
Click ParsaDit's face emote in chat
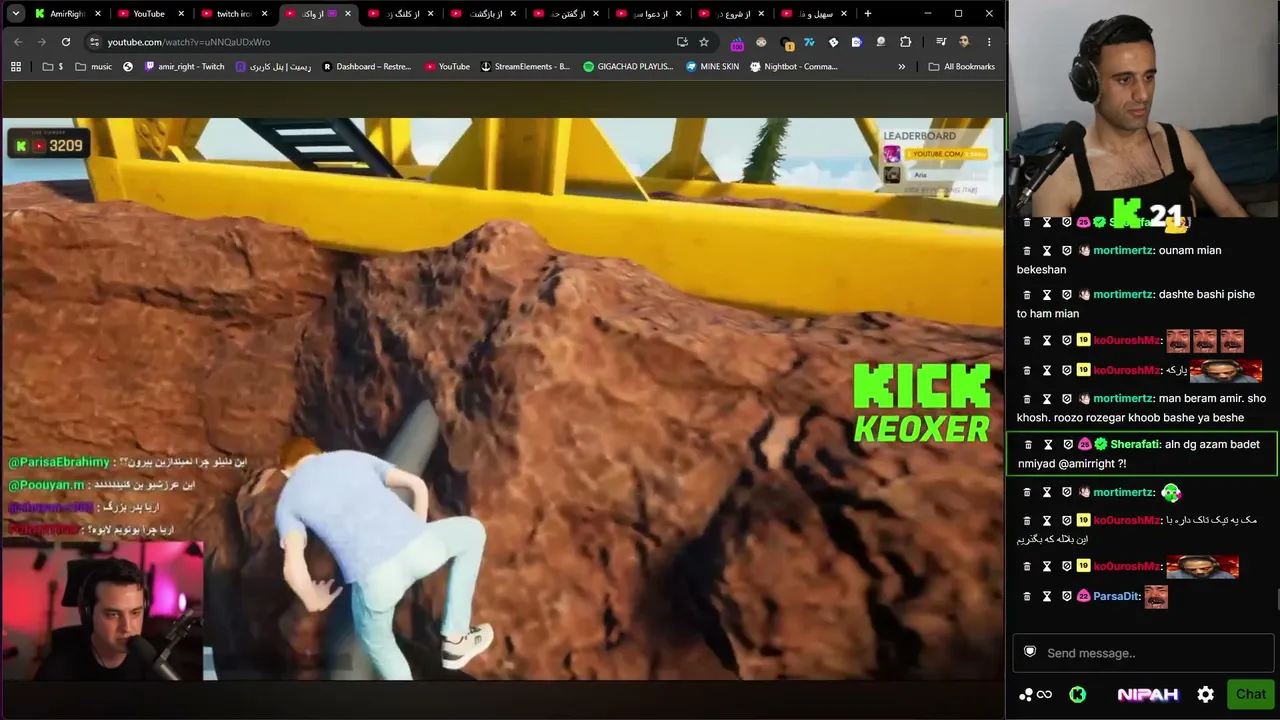pos(1156,597)
